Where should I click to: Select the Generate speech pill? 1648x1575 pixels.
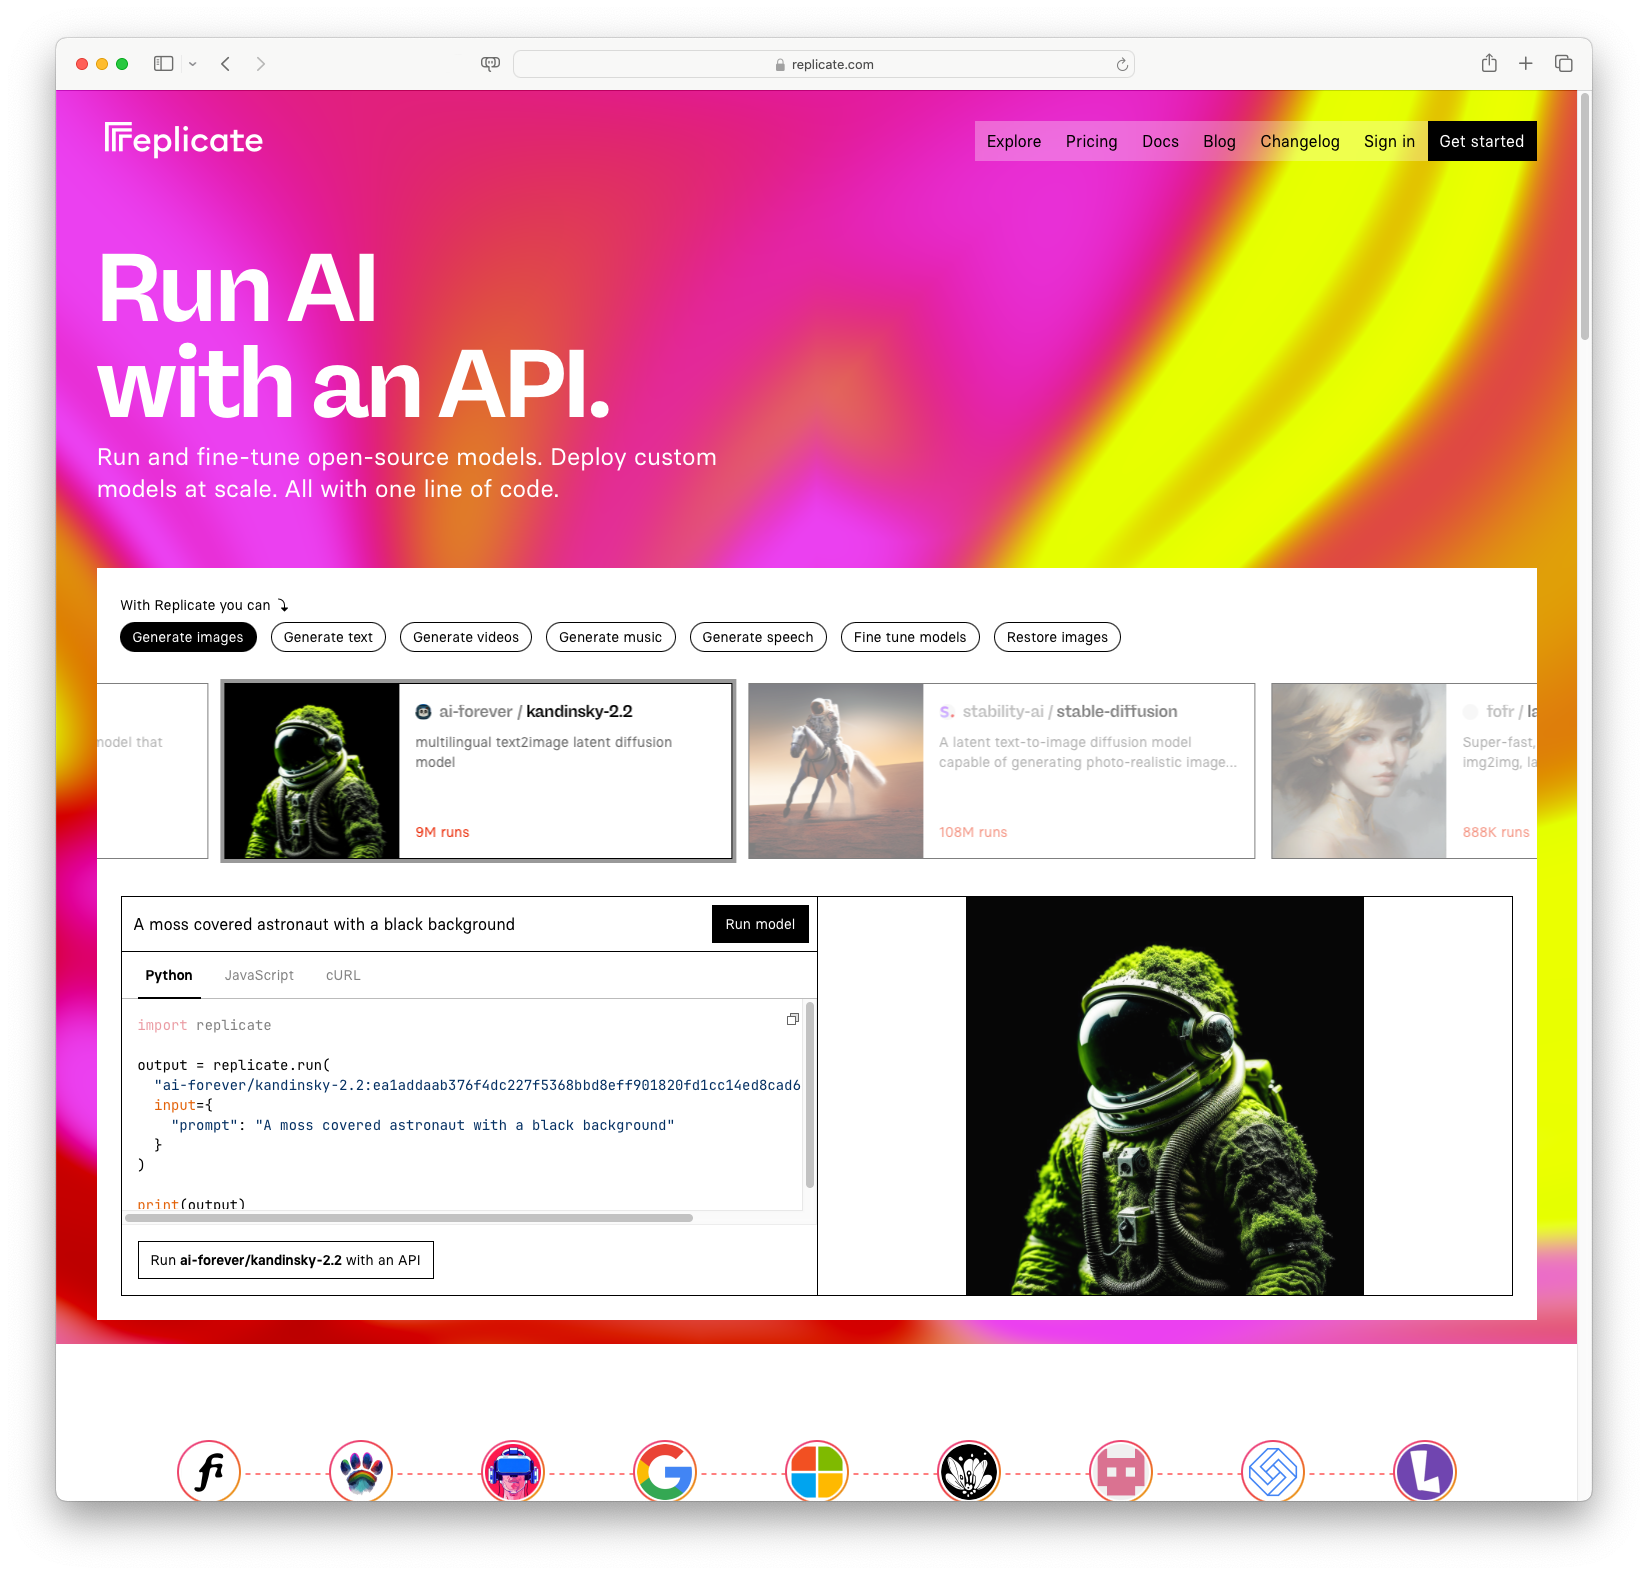click(x=758, y=637)
